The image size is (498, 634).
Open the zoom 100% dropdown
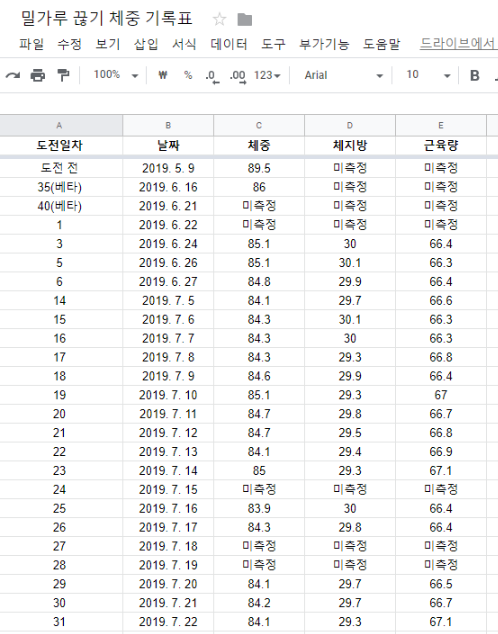(x=116, y=75)
